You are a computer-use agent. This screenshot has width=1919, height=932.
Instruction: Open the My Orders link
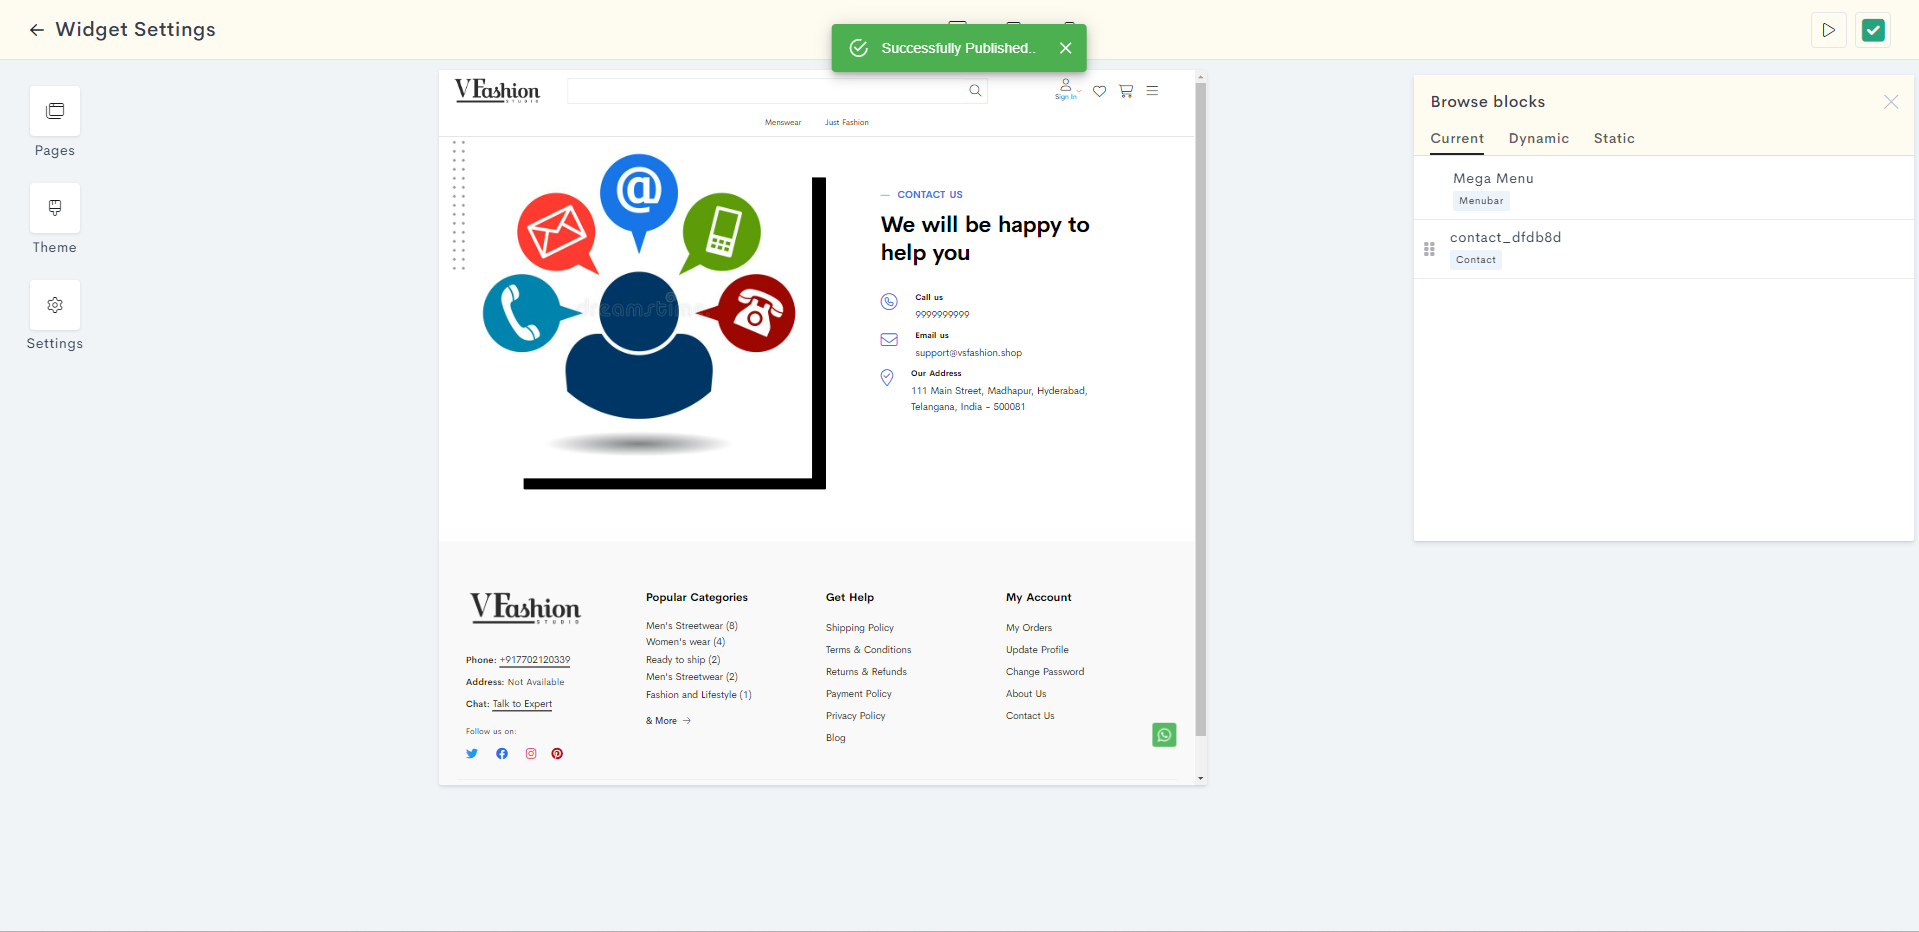[1029, 628]
